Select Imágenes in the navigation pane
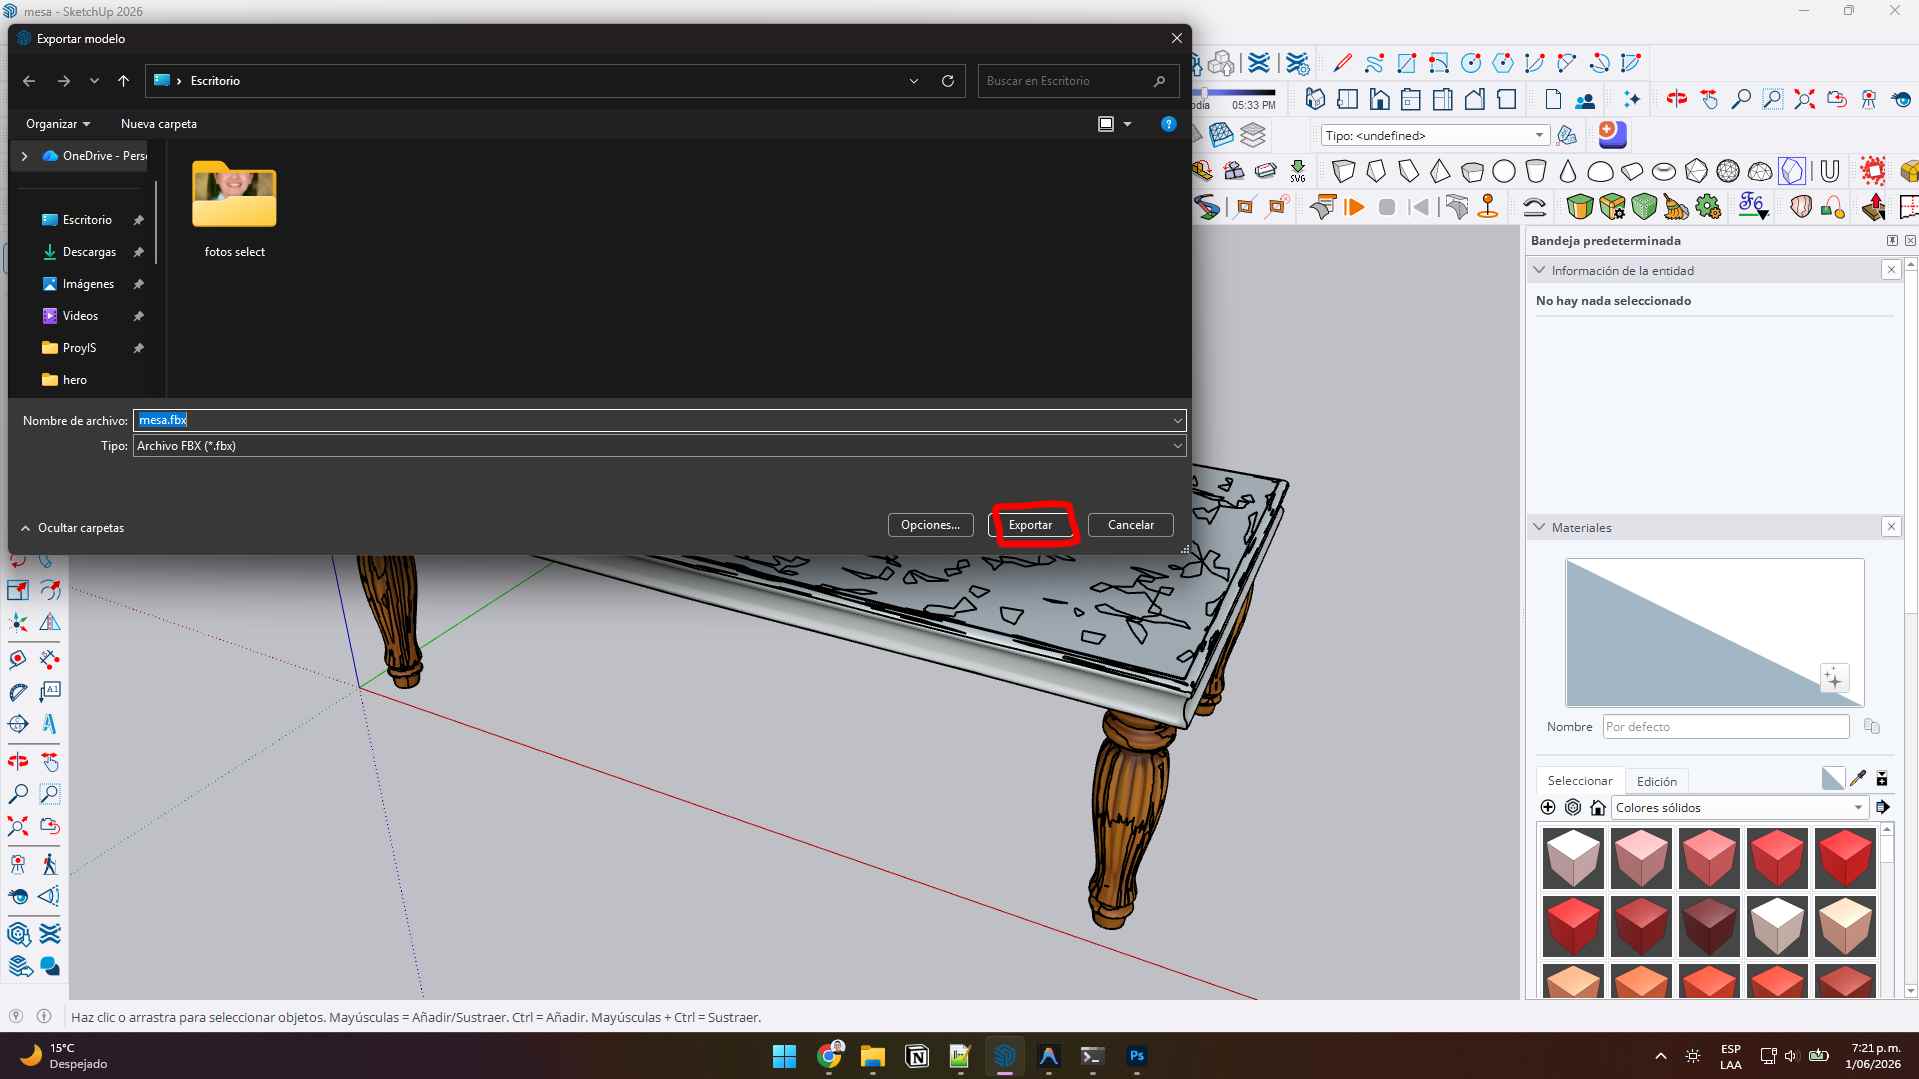This screenshot has height=1079, width=1919. click(88, 284)
